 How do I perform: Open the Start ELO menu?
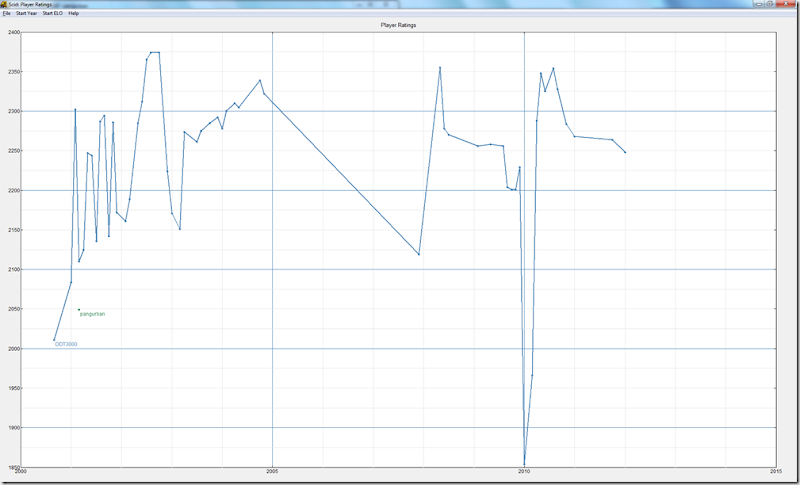pos(53,13)
